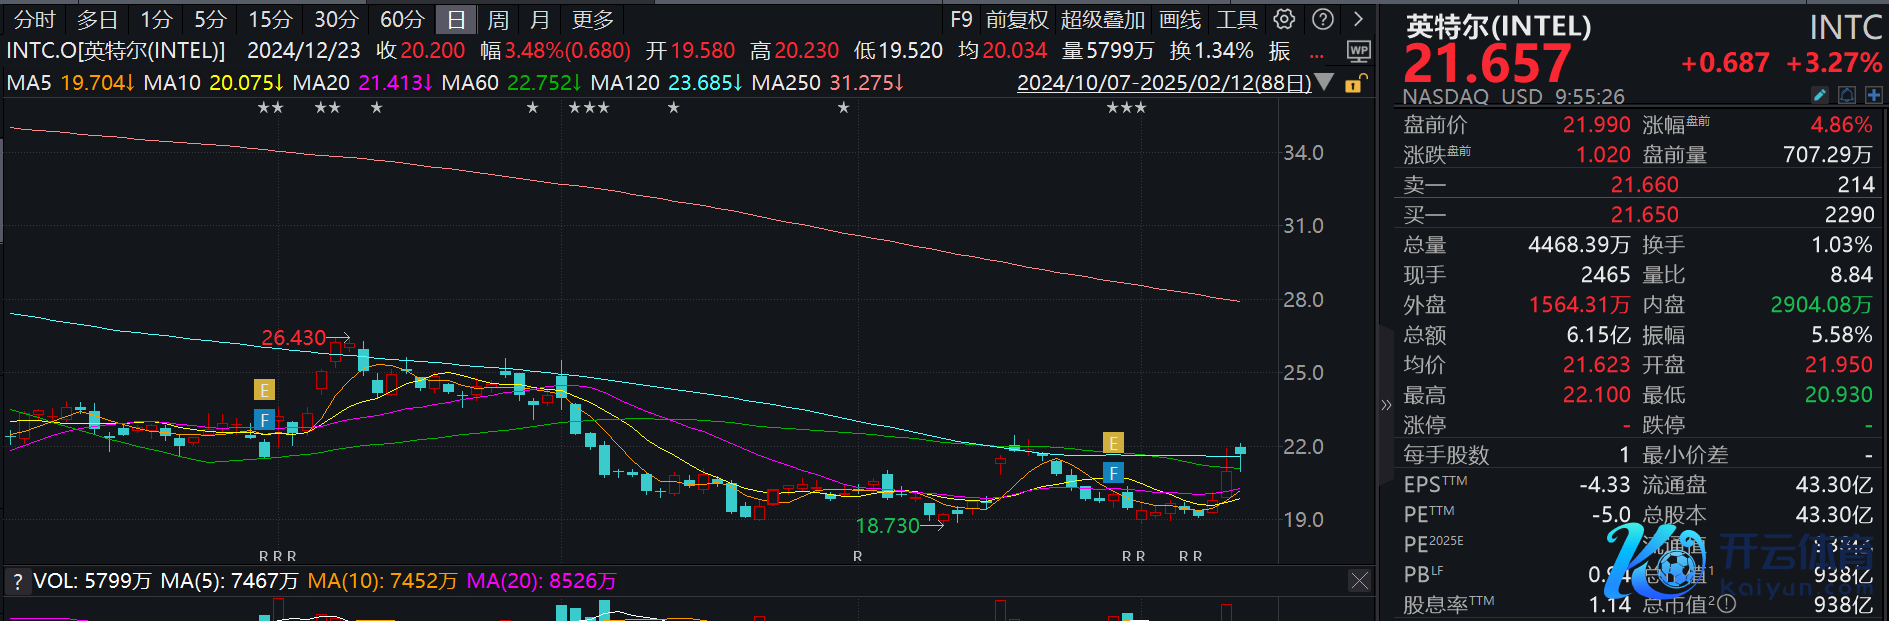Image resolution: width=1889 pixels, height=621 pixels.
Task: Open the 超级叠加 overlay button
Action: [x=1103, y=20]
